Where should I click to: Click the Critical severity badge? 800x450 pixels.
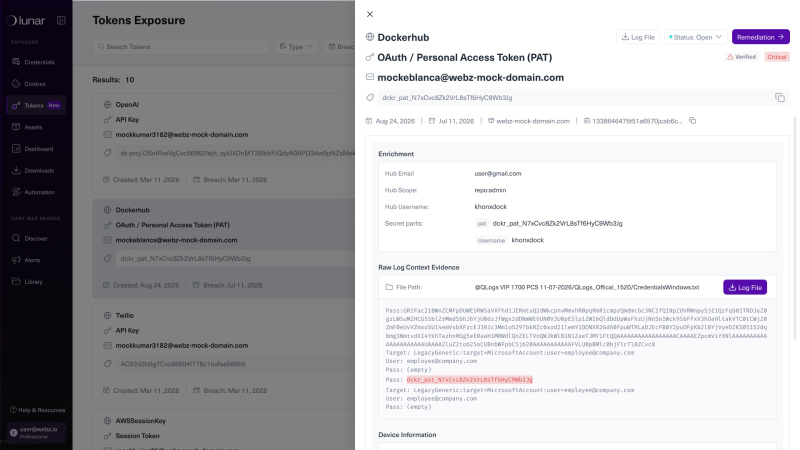[x=777, y=57]
